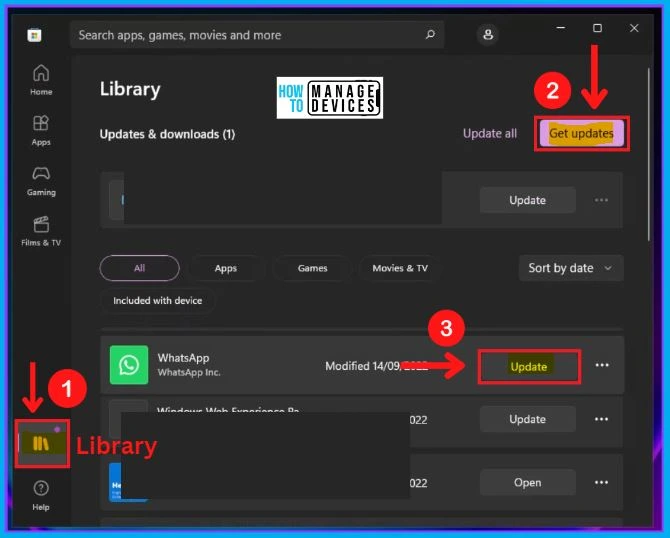Select the Apps filter tab
The width and height of the screenshot is (670, 538).
pos(226,268)
